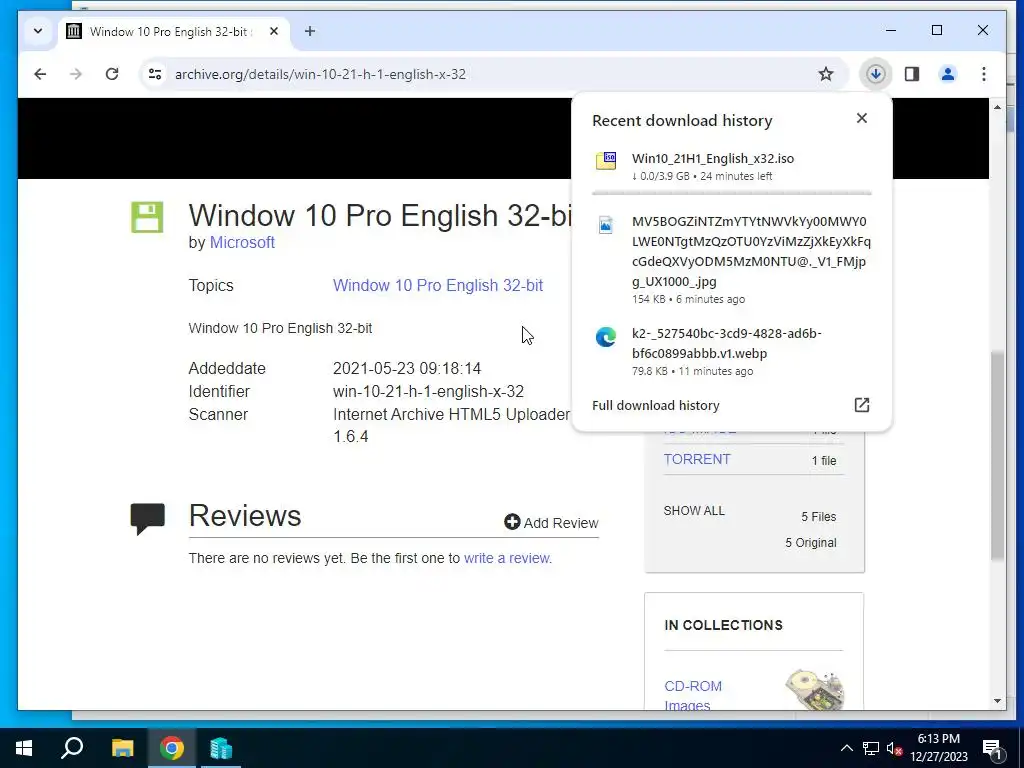Open the MV5BOGZiNTZm jpg download entry

coord(731,260)
